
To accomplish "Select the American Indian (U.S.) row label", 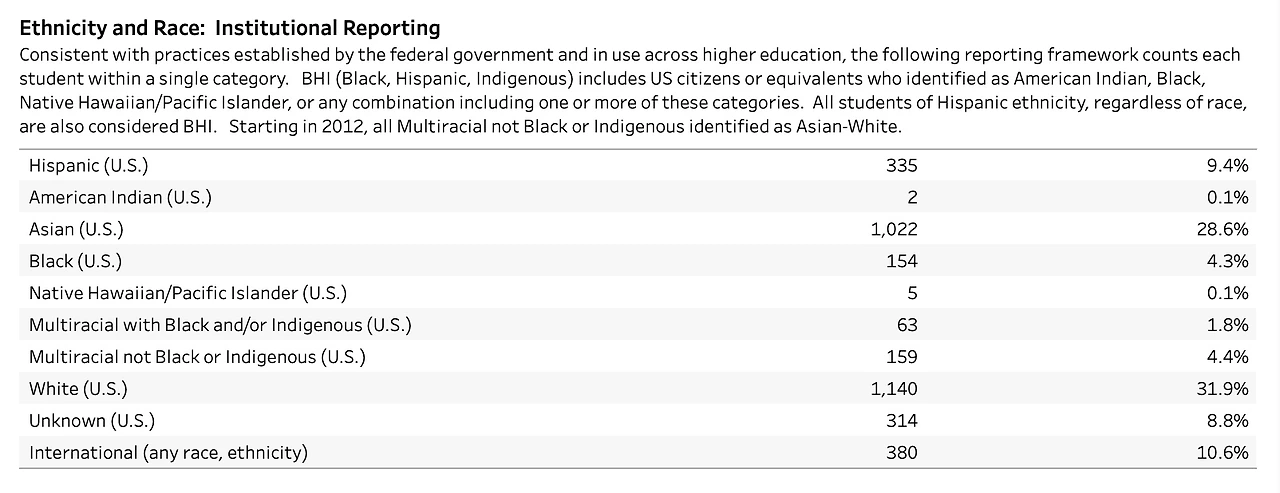I will click(x=120, y=198).
